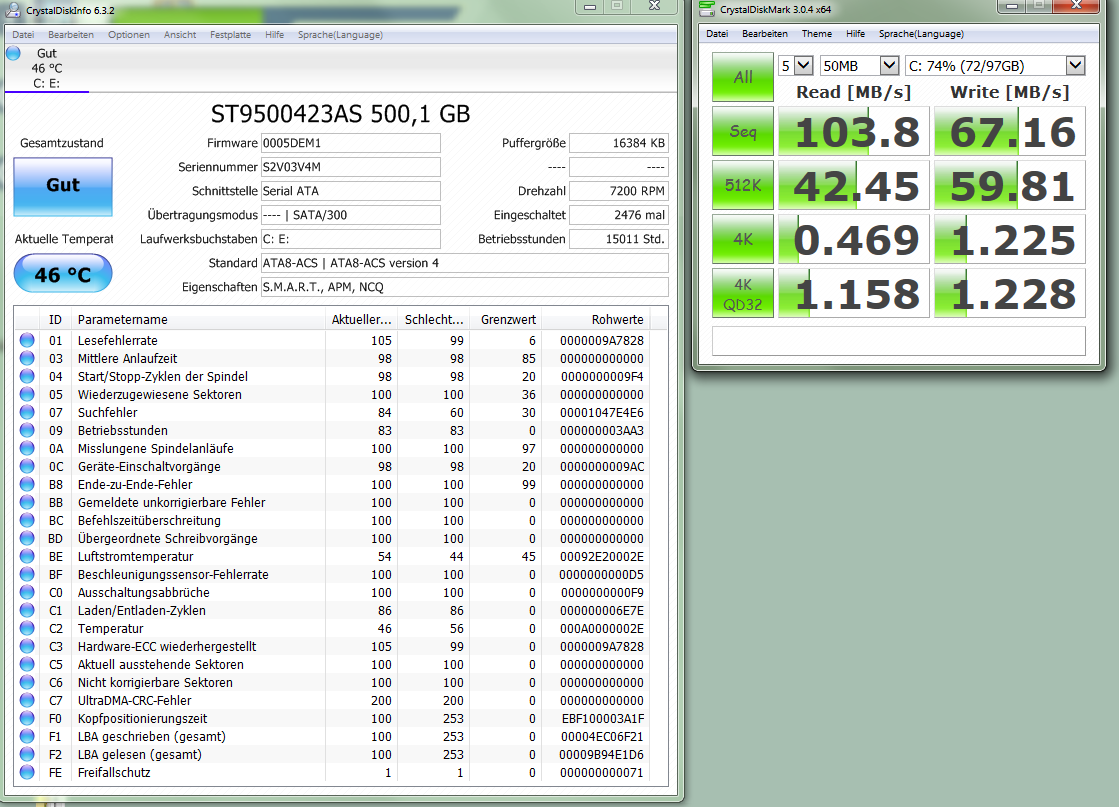Run all benchmarks with the All button
1119x807 pixels.
743,77
